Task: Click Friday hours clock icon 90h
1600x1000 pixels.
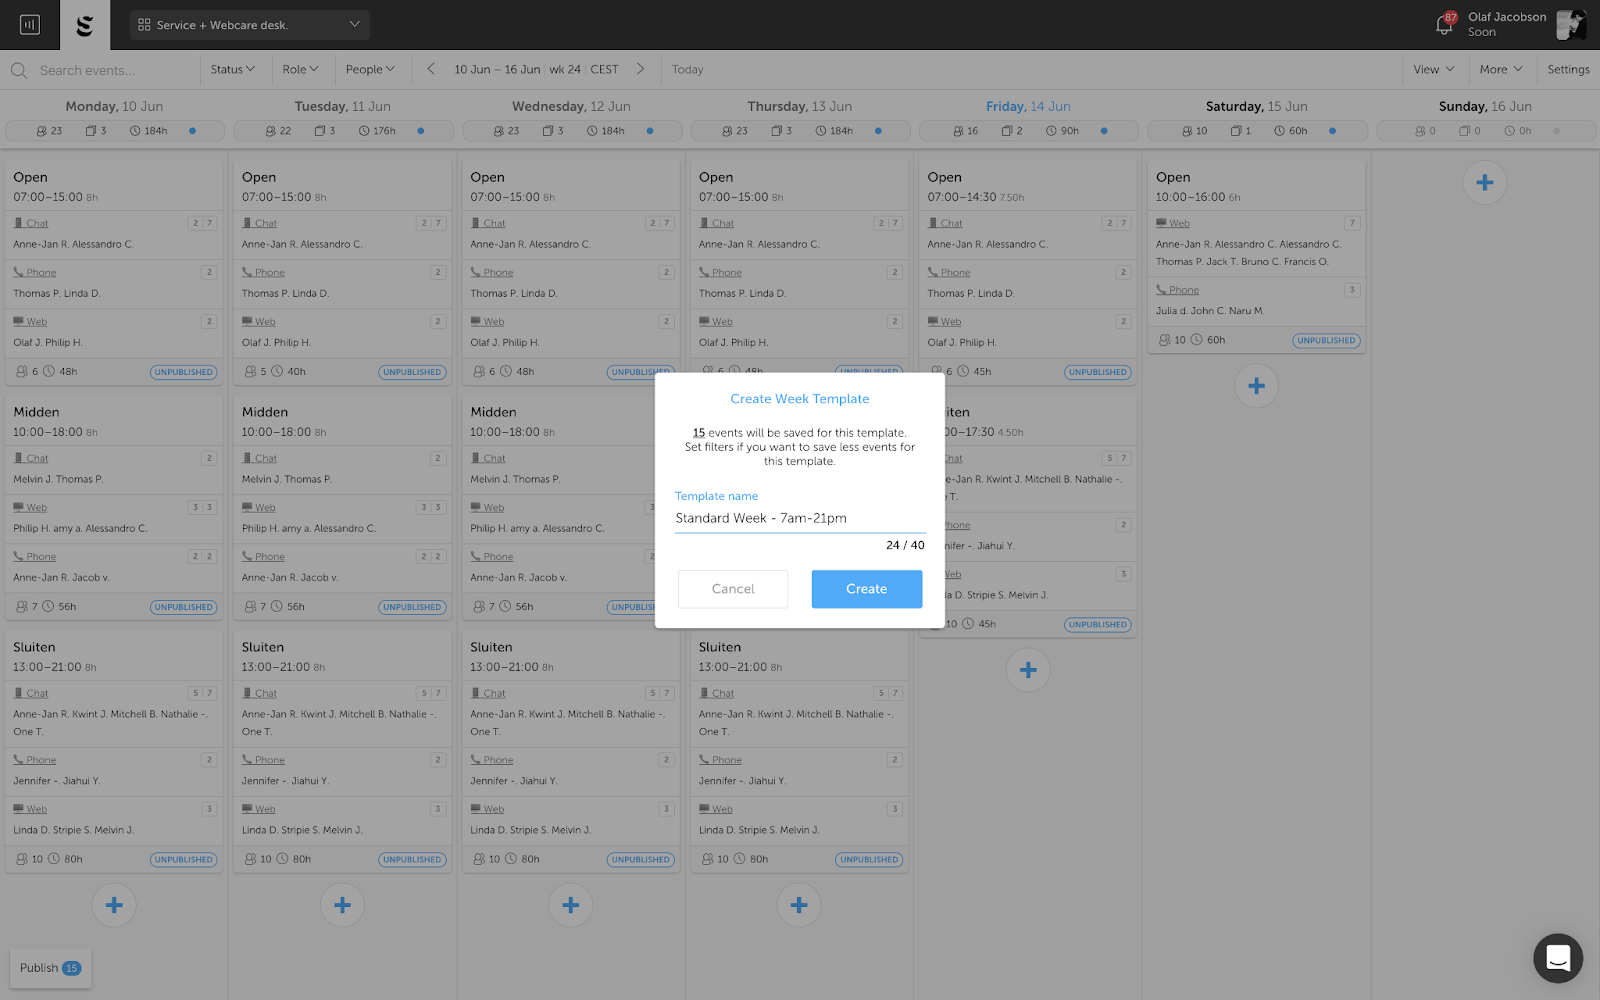Action: (x=1051, y=131)
